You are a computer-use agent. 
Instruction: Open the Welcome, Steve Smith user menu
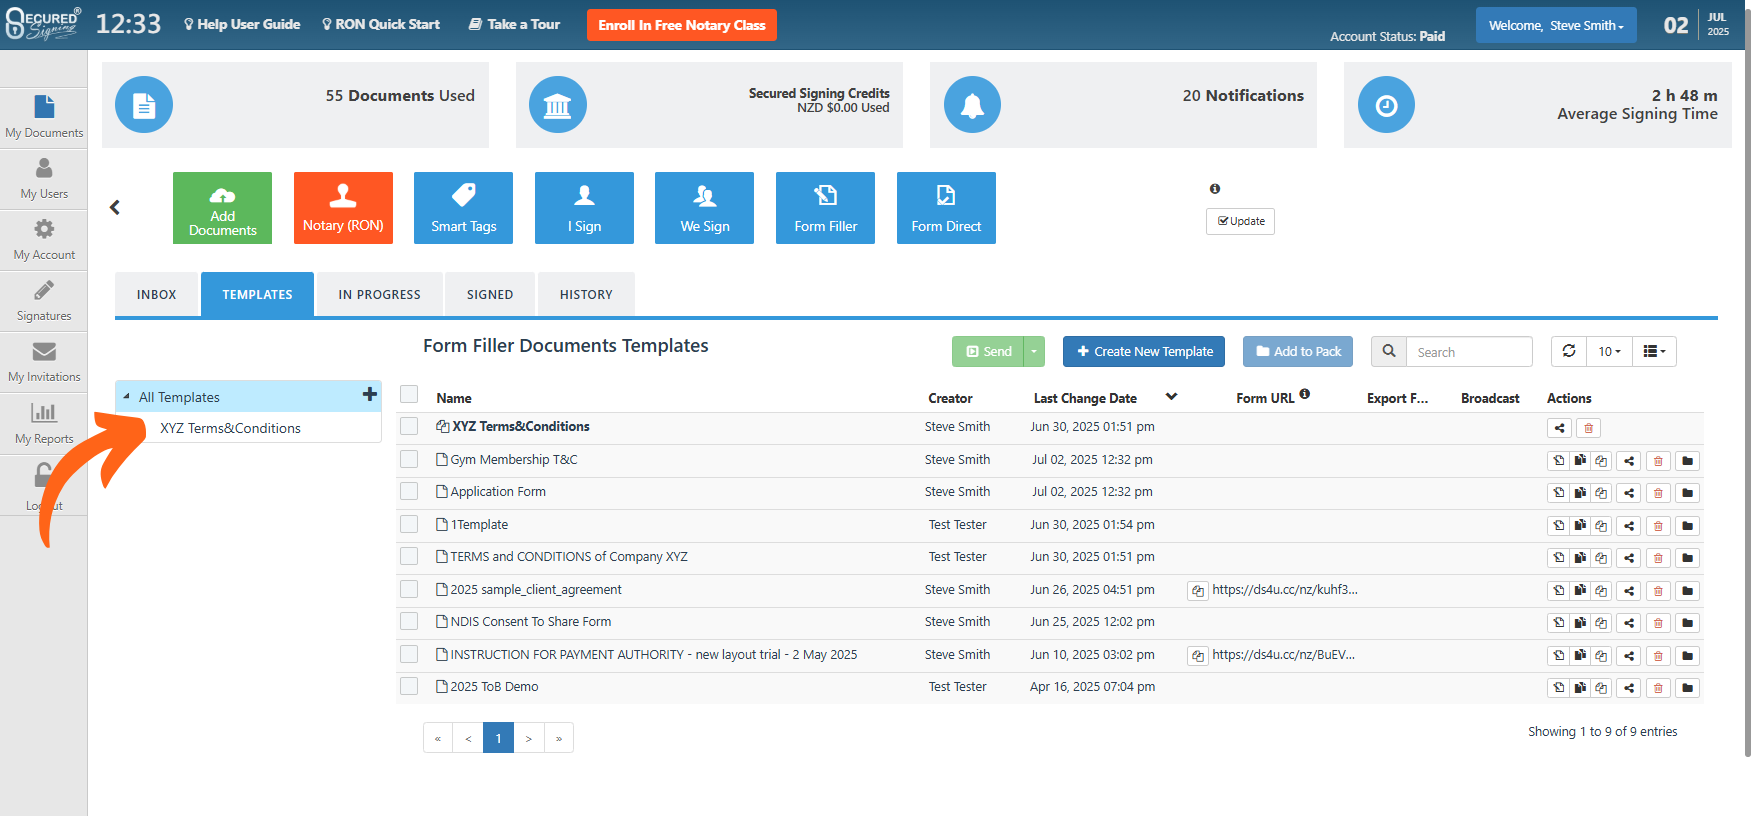pyautogui.click(x=1555, y=25)
